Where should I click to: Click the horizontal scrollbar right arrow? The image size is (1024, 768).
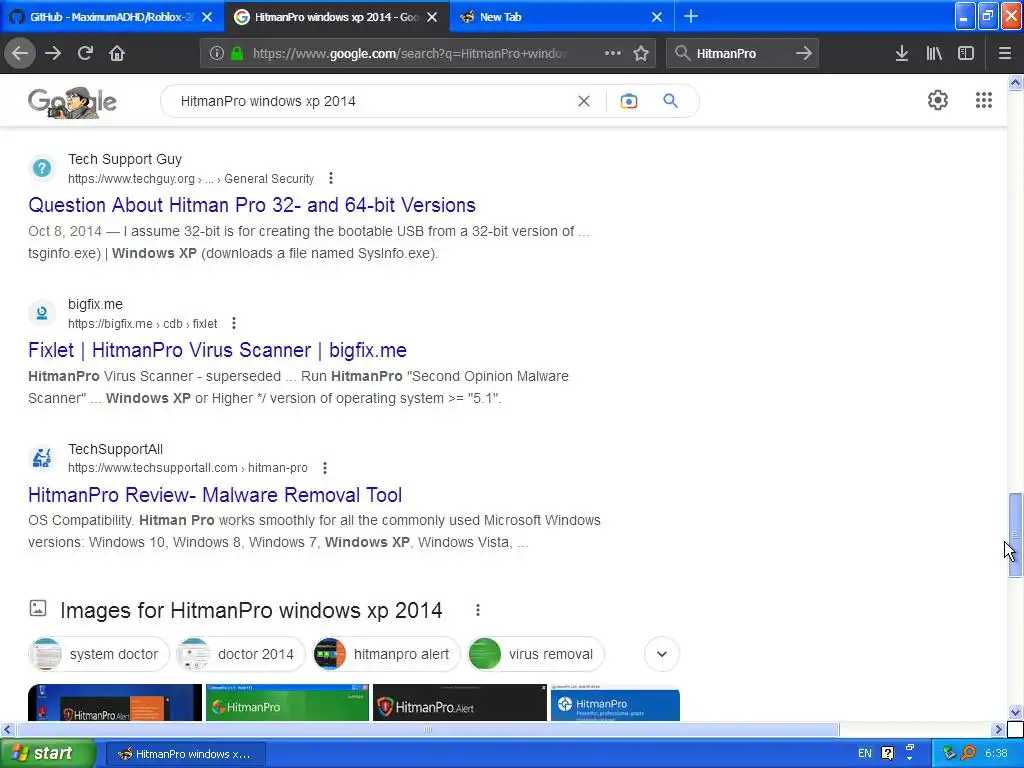999,729
